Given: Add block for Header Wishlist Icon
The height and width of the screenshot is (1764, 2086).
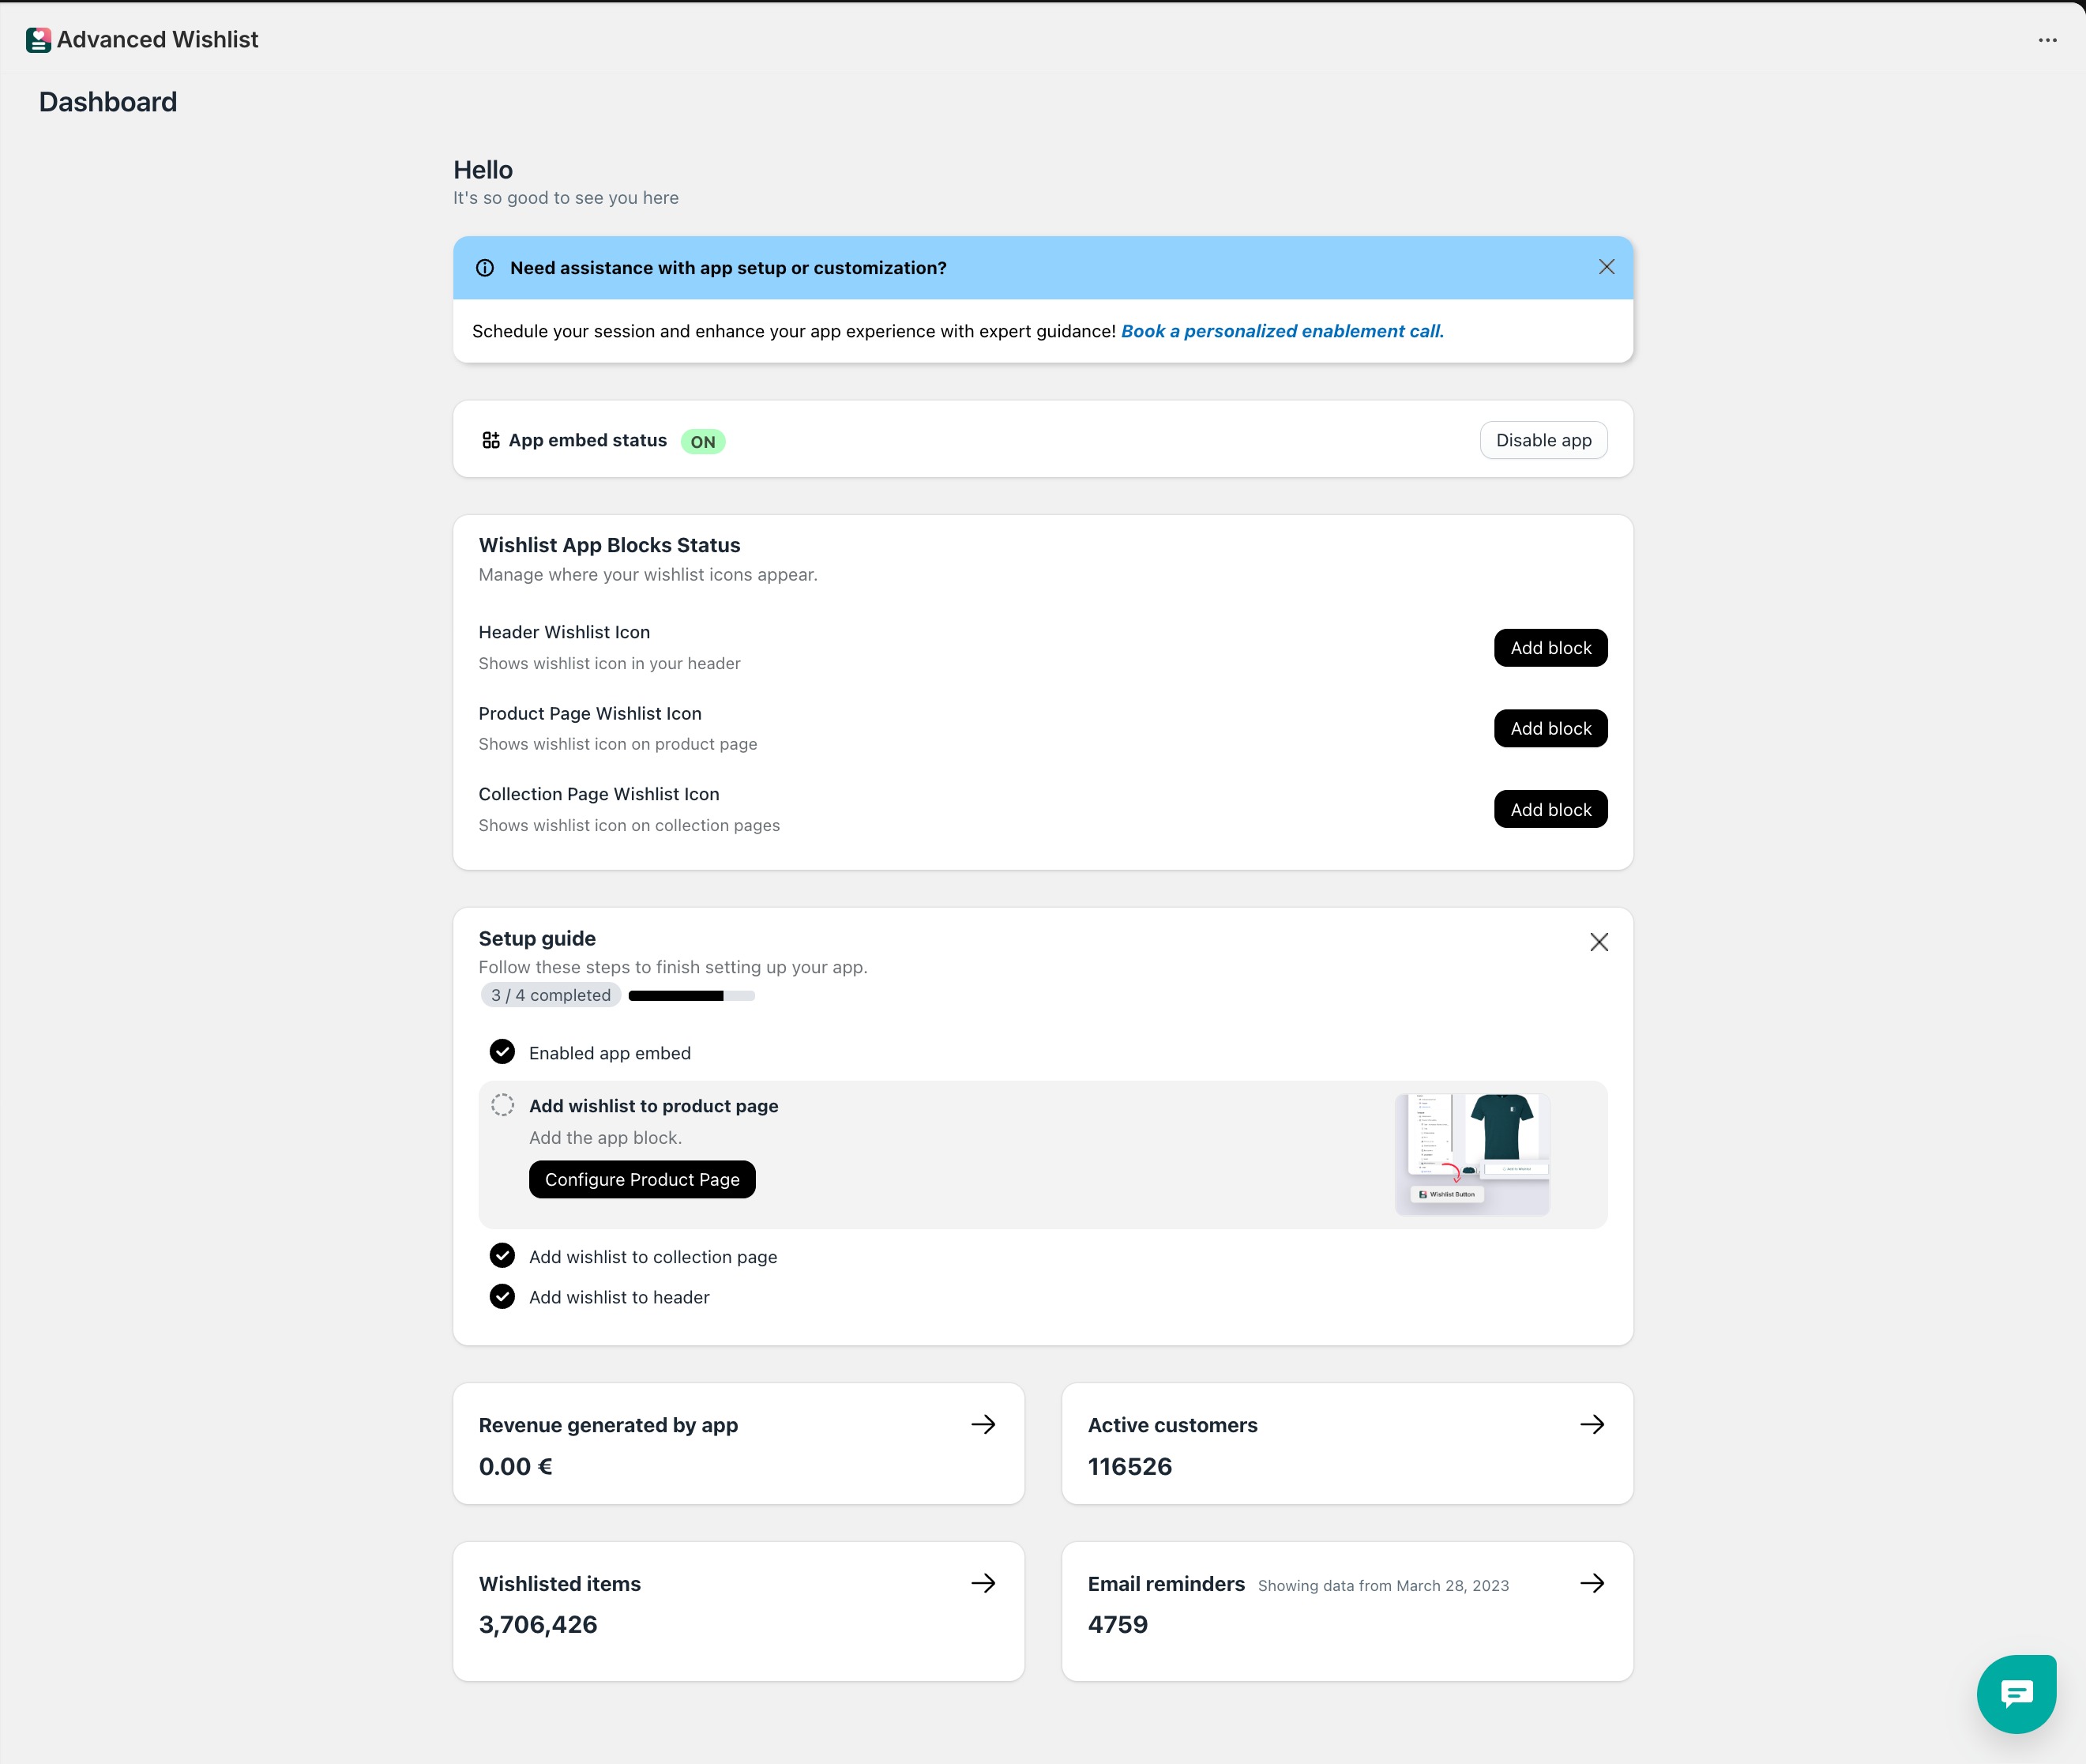Looking at the screenshot, I should (1550, 648).
